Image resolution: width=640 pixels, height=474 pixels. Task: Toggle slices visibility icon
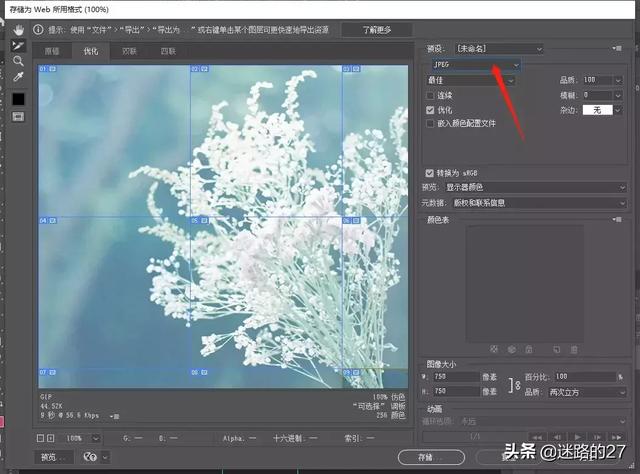pos(17,117)
